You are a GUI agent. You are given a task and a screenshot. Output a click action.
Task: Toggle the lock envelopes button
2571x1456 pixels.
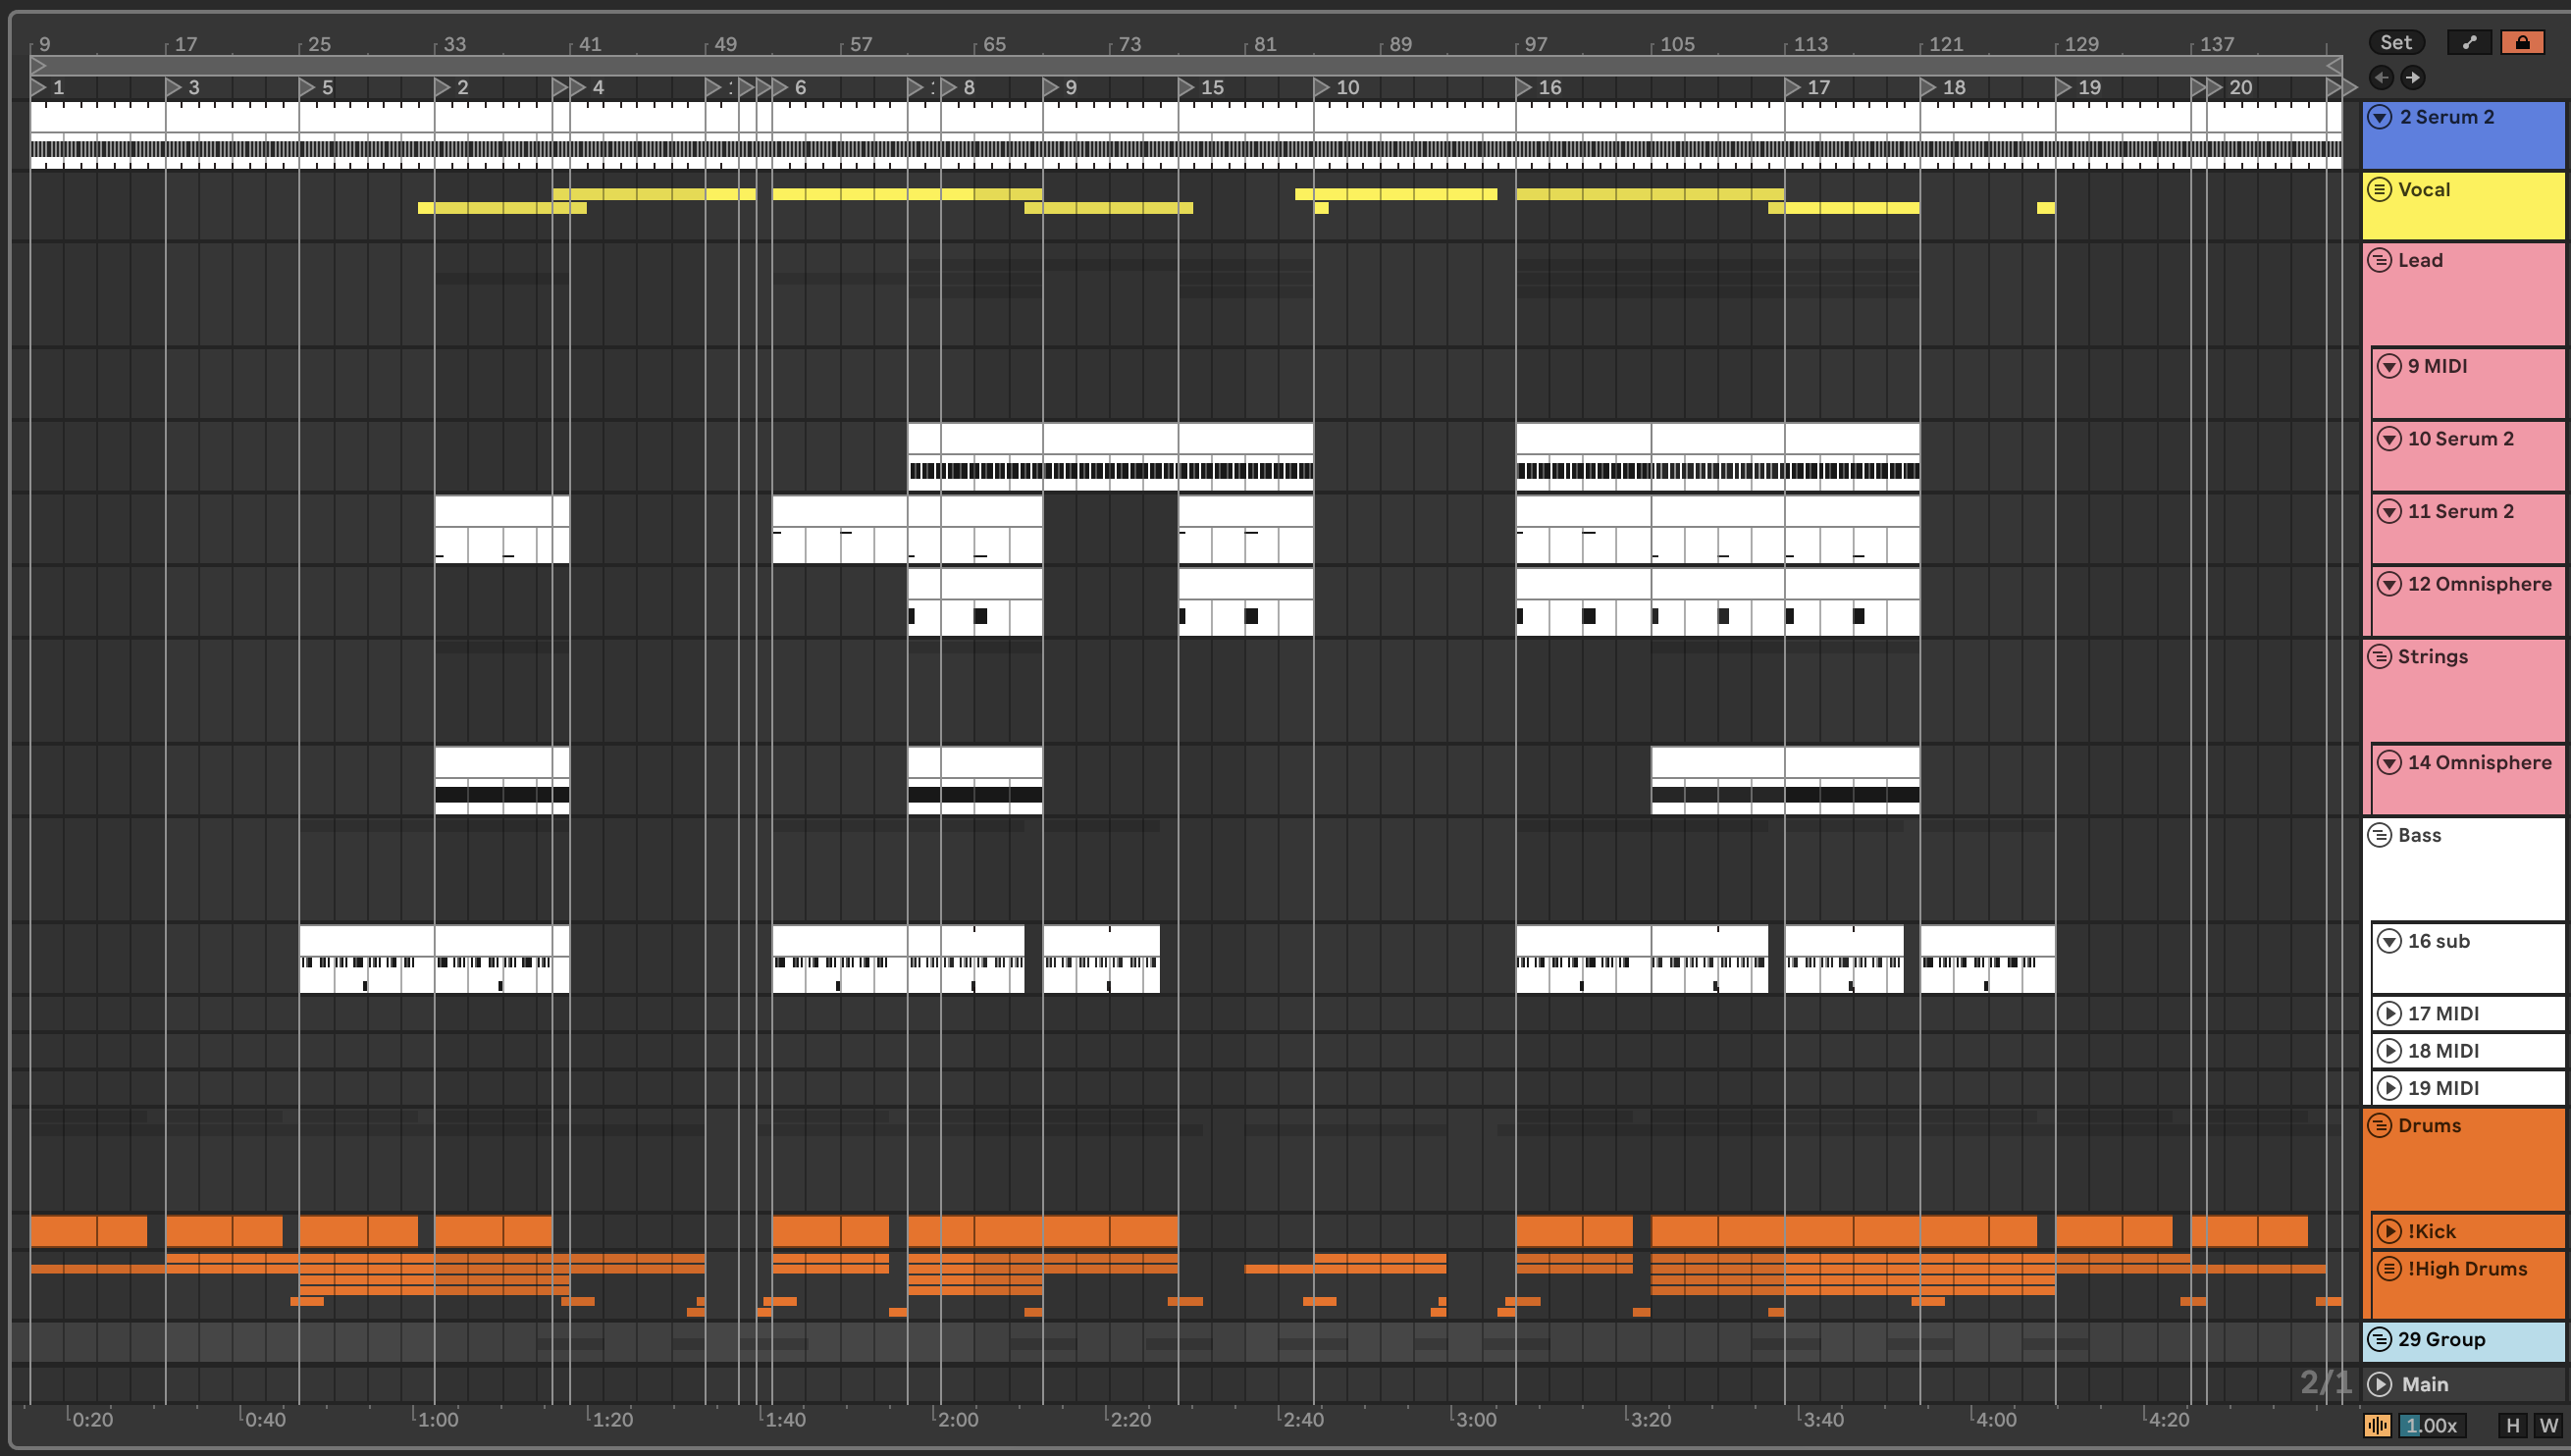tap(2522, 42)
